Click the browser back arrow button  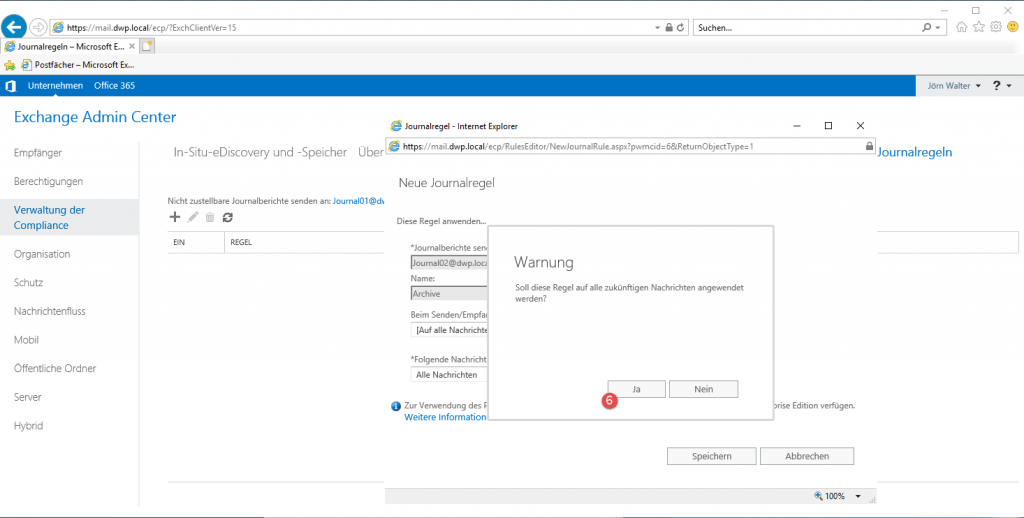[14, 27]
